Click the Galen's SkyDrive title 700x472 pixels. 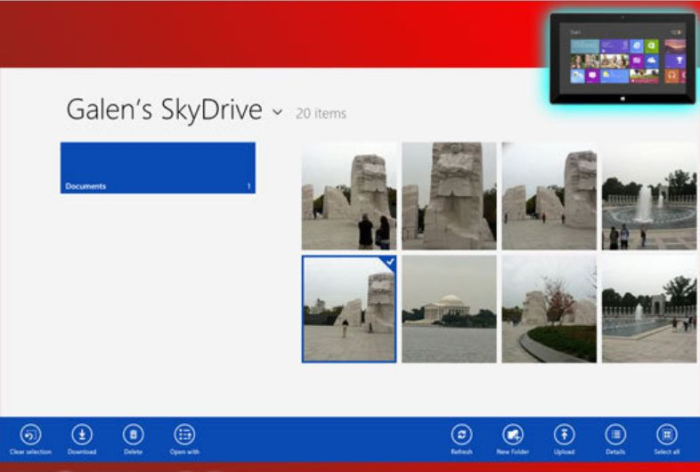(164, 109)
